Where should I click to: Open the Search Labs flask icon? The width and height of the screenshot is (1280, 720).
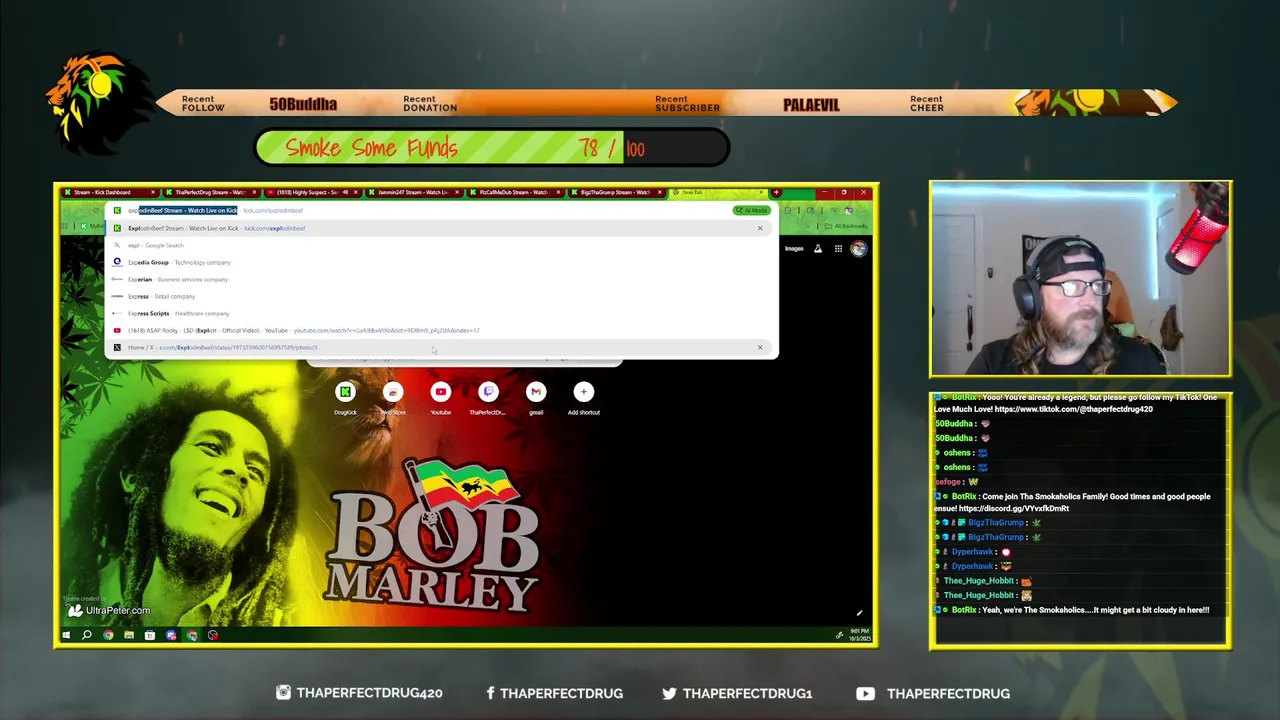pos(817,248)
